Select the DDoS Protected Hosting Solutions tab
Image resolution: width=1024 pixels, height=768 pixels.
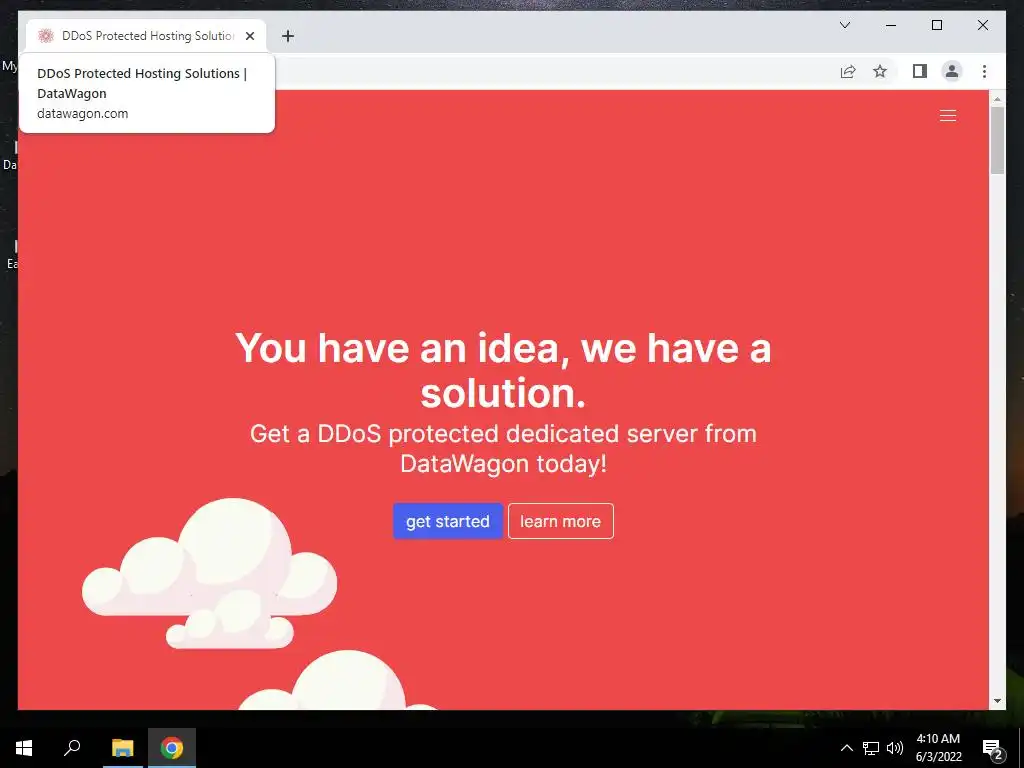pyautogui.click(x=146, y=36)
